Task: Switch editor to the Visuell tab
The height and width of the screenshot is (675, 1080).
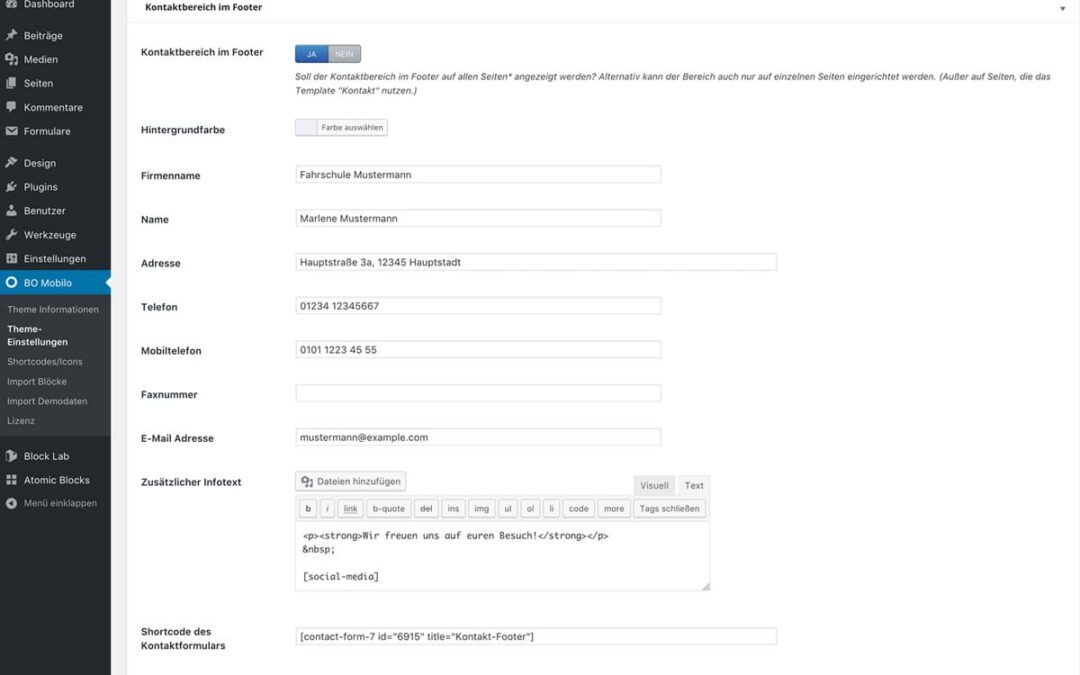Action: click(x=654, y=486)
